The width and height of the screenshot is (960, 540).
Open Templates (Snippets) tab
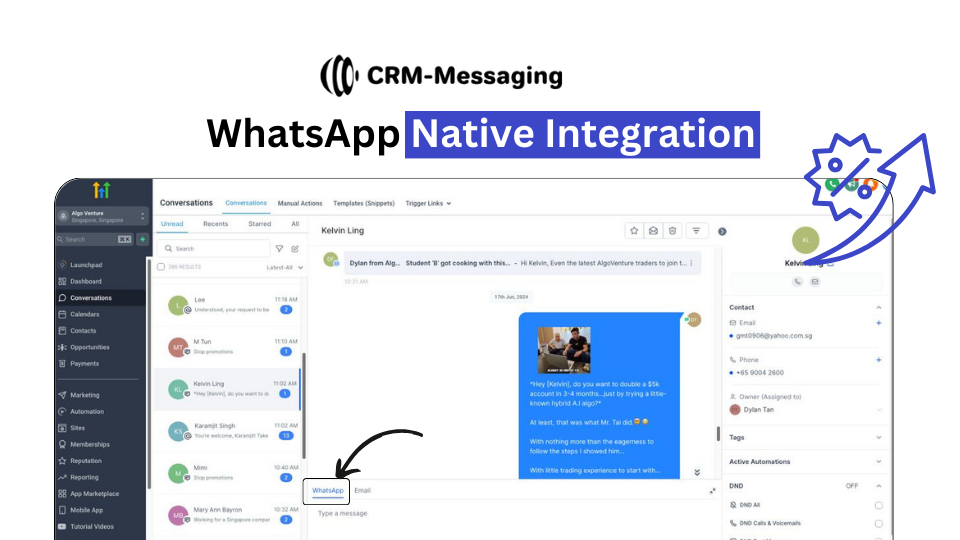point(364,203)
